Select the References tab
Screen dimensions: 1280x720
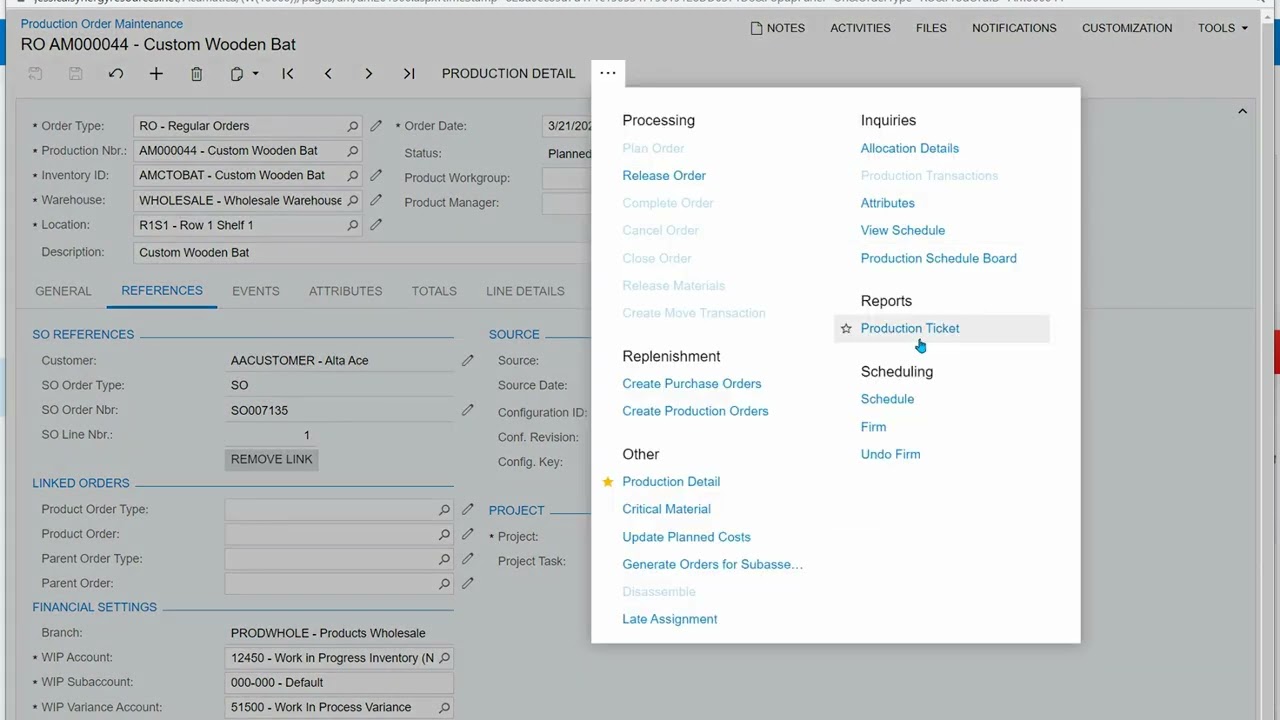[x=162, y=290]
